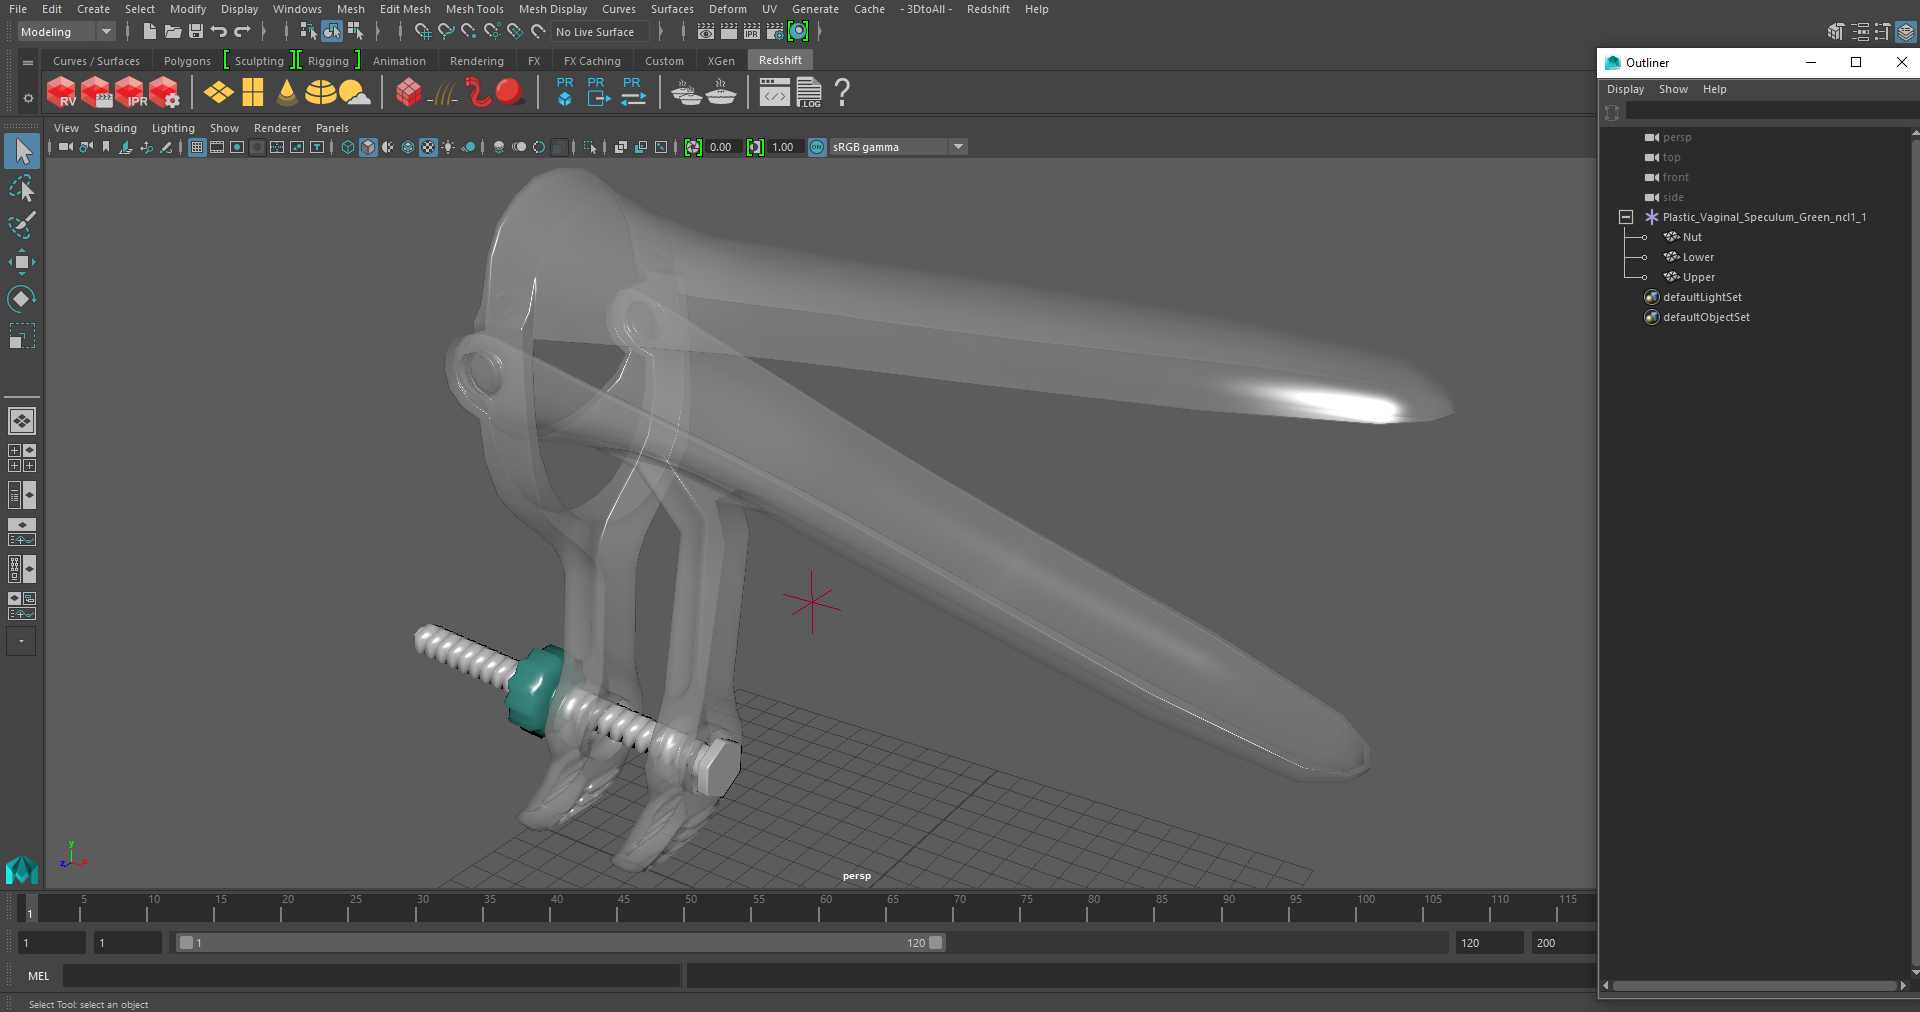Toggle color management on button
1920x1012 pixels.
(817, 147)
